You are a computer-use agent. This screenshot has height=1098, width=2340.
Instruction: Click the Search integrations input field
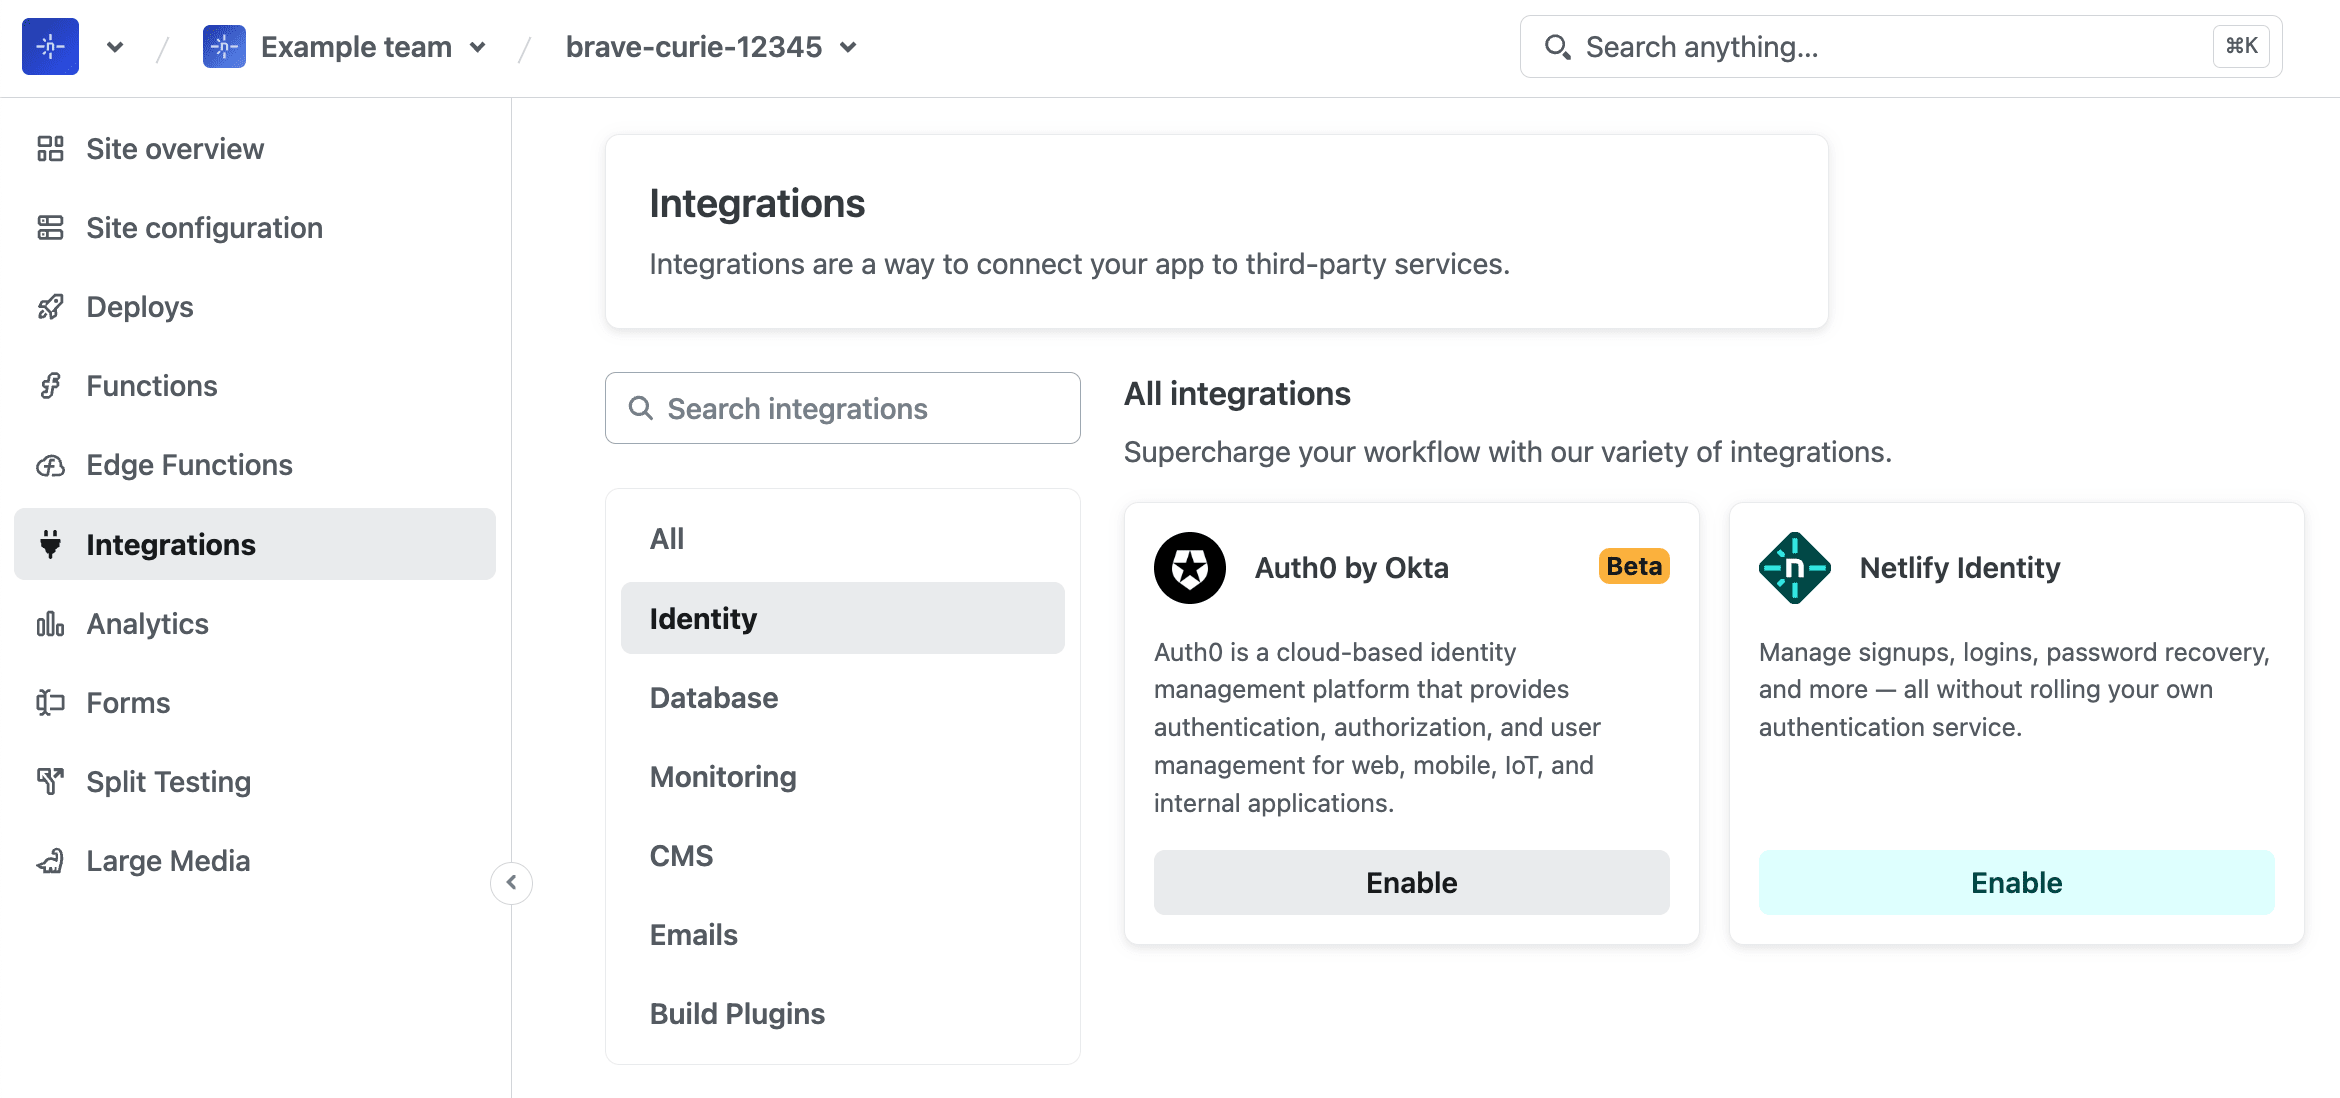(845, 407)
